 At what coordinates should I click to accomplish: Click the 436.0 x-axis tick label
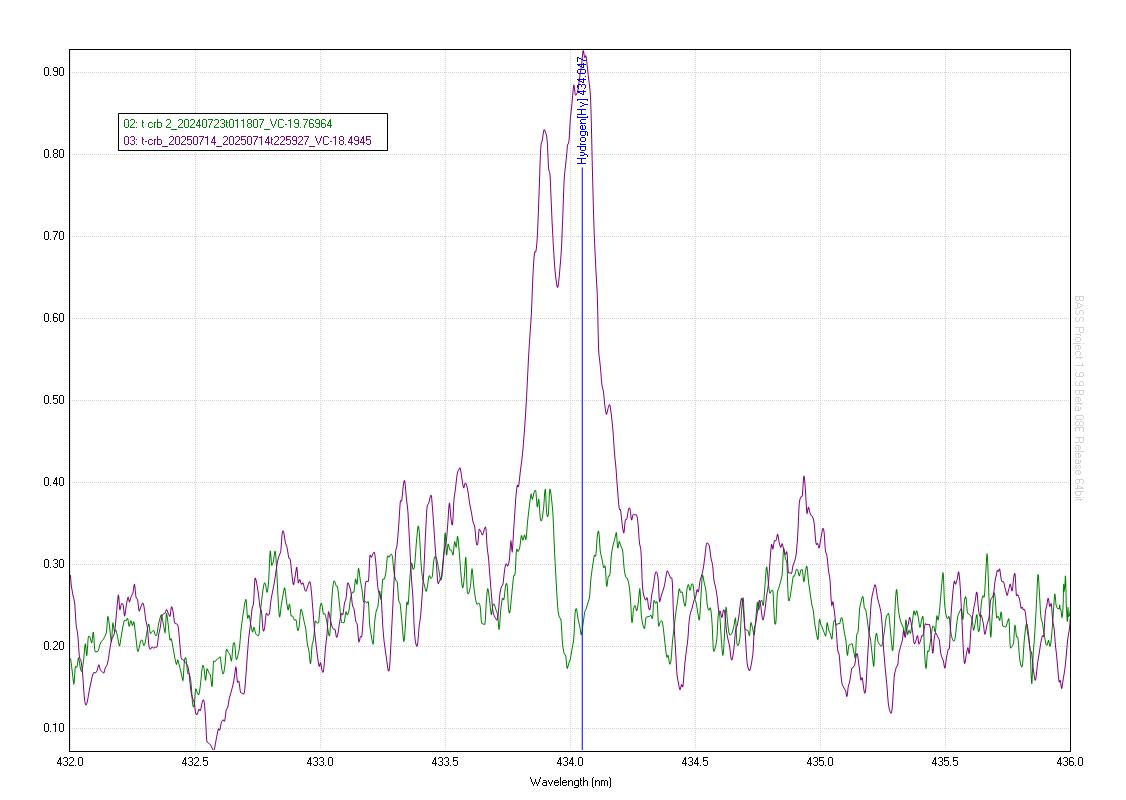click(1070, 762)
